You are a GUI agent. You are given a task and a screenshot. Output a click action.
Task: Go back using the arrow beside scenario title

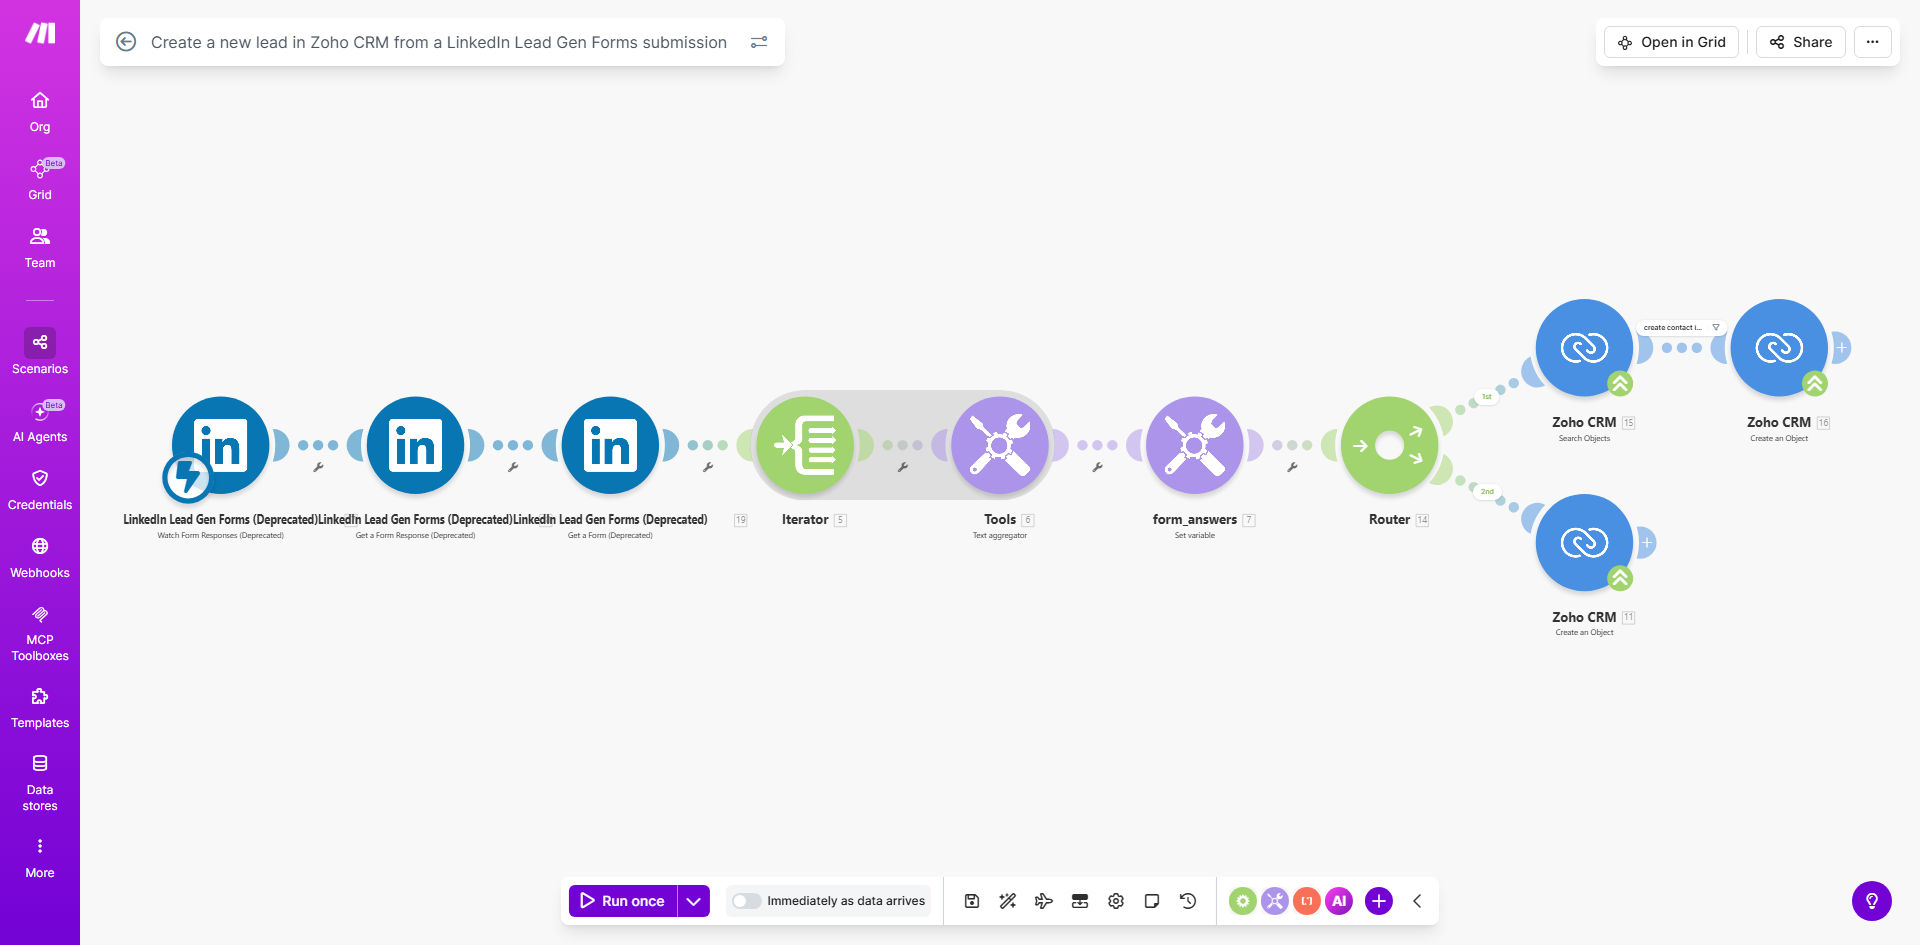pyautogui.click(x=126, y=42)
